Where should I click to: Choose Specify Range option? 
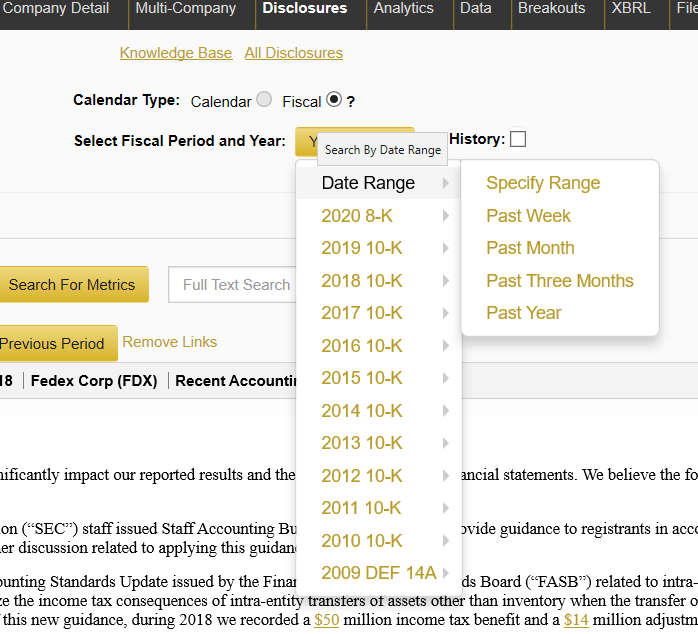[x=543, y=183]
